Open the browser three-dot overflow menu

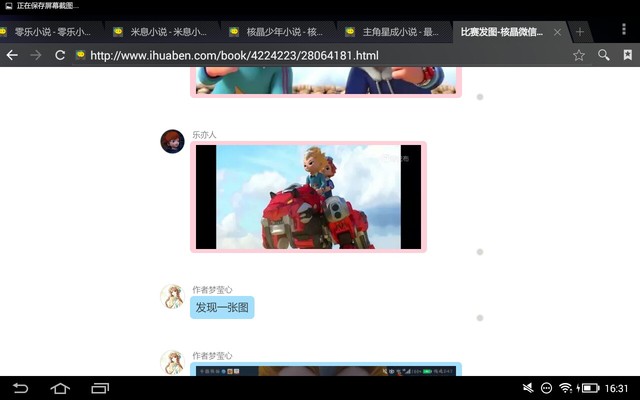coord(624,29)
